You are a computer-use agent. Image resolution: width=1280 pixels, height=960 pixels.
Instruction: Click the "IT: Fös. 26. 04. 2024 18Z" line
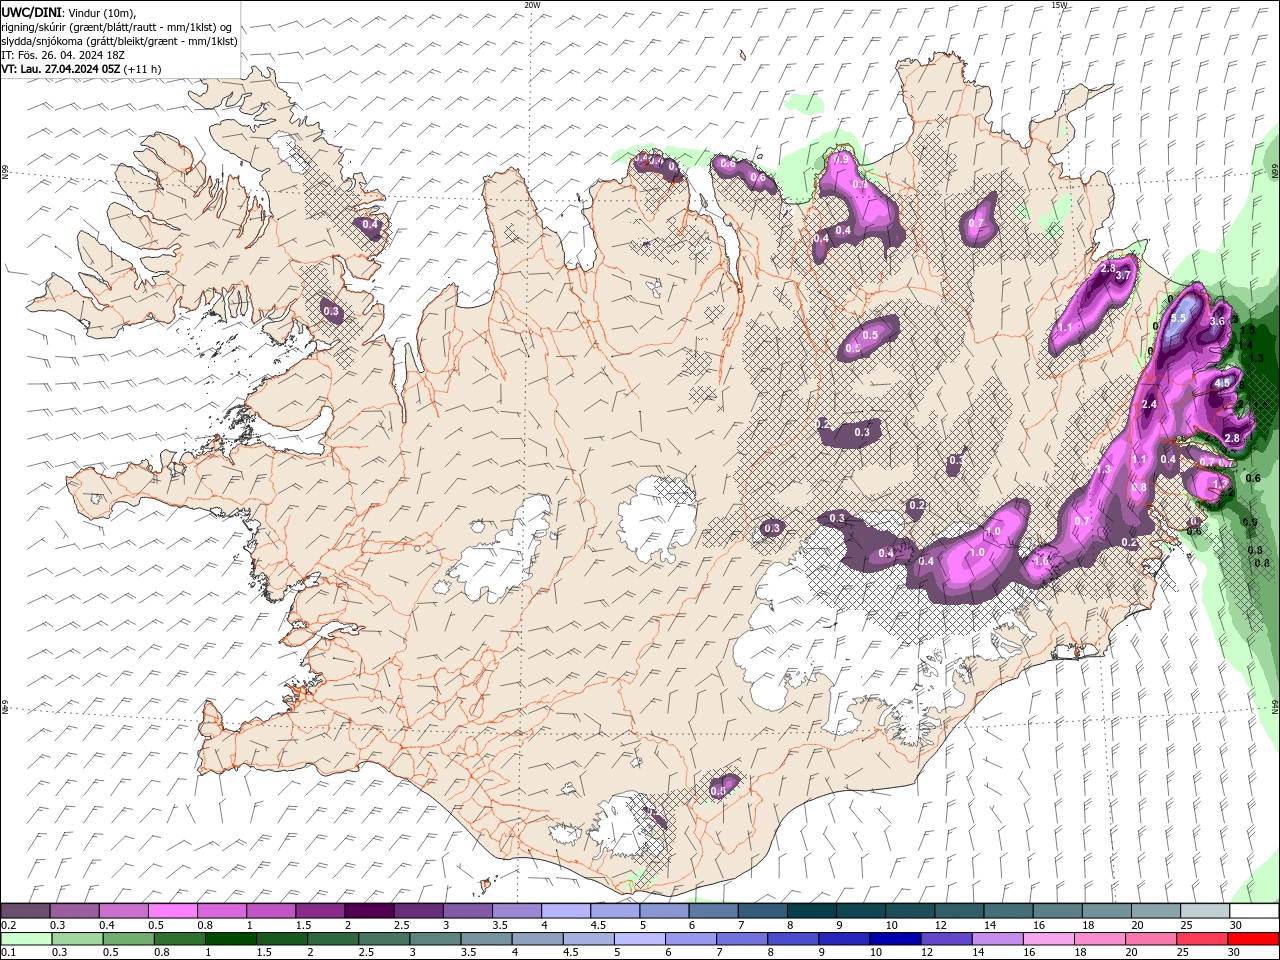63,55
